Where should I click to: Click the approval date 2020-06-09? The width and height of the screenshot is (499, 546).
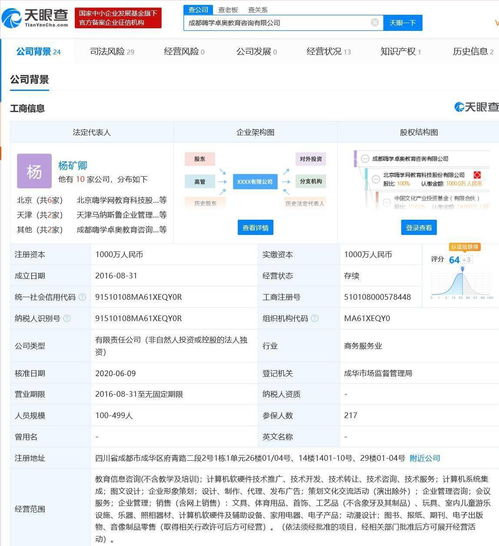[x=115, y=373]
